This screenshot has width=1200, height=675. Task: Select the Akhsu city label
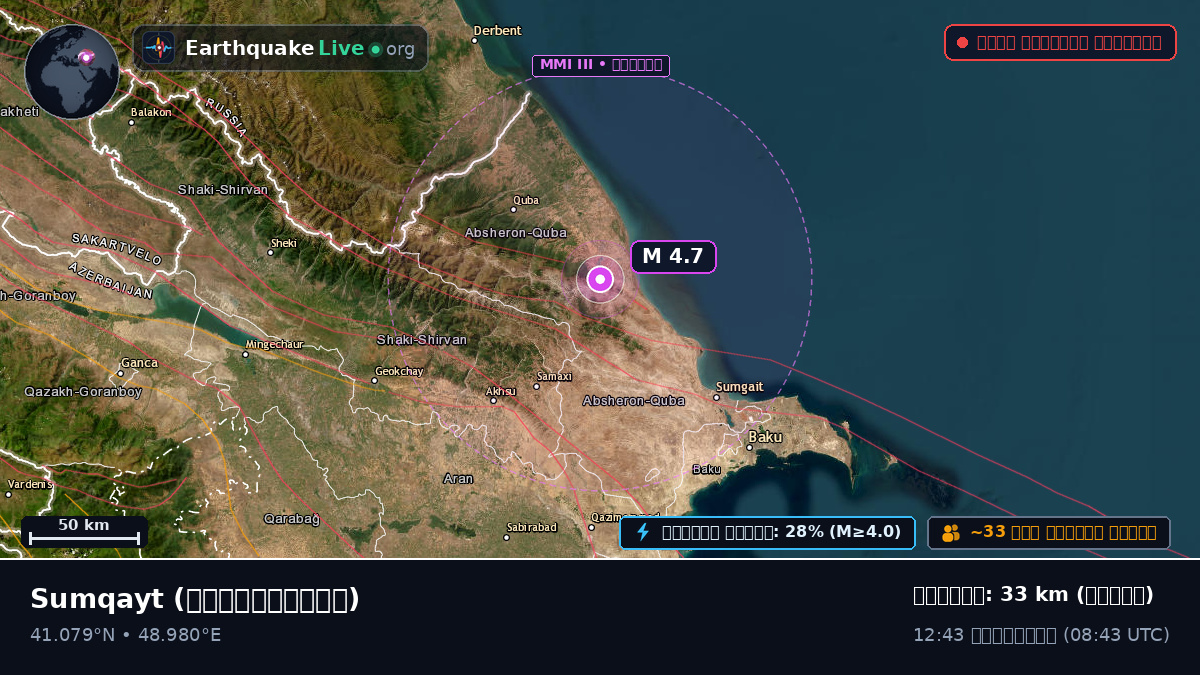(x=501, y=392)
